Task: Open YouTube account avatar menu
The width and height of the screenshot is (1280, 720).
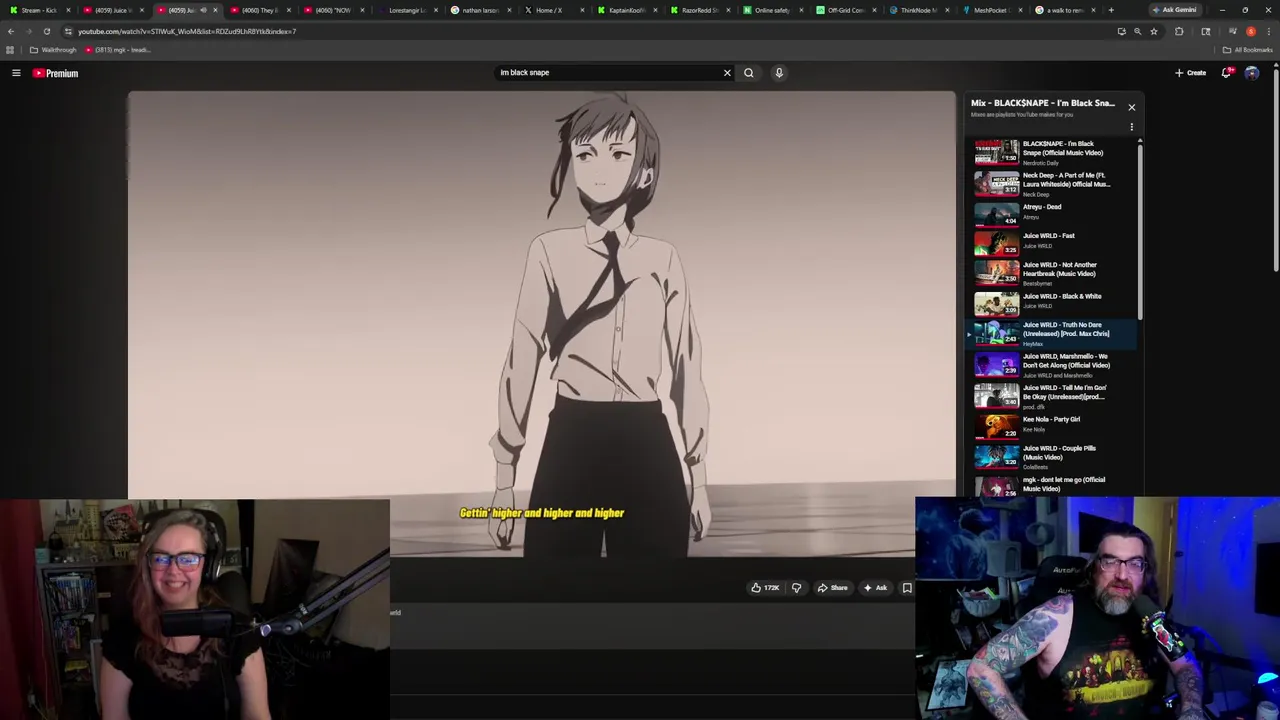Action: (1252, 73)
